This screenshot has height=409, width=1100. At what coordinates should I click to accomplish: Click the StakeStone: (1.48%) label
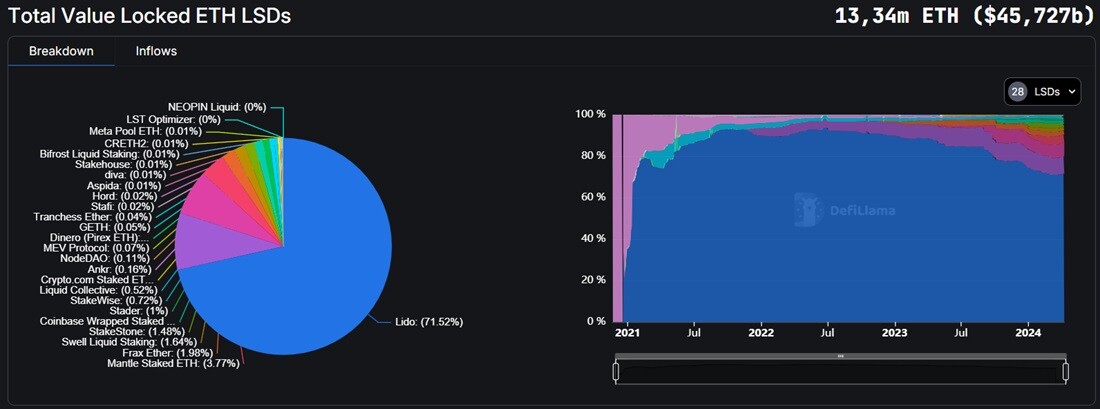(x=137, y=330)
